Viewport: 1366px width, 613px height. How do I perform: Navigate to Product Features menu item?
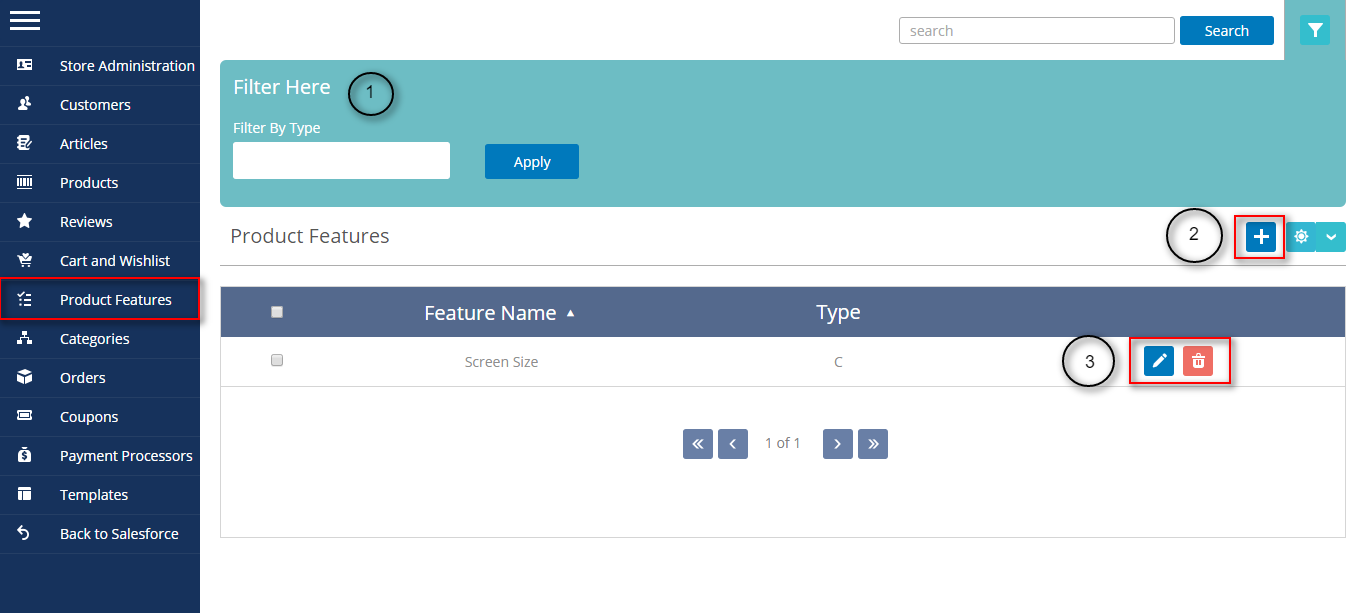pyautogui.click(x=113, y=299)
